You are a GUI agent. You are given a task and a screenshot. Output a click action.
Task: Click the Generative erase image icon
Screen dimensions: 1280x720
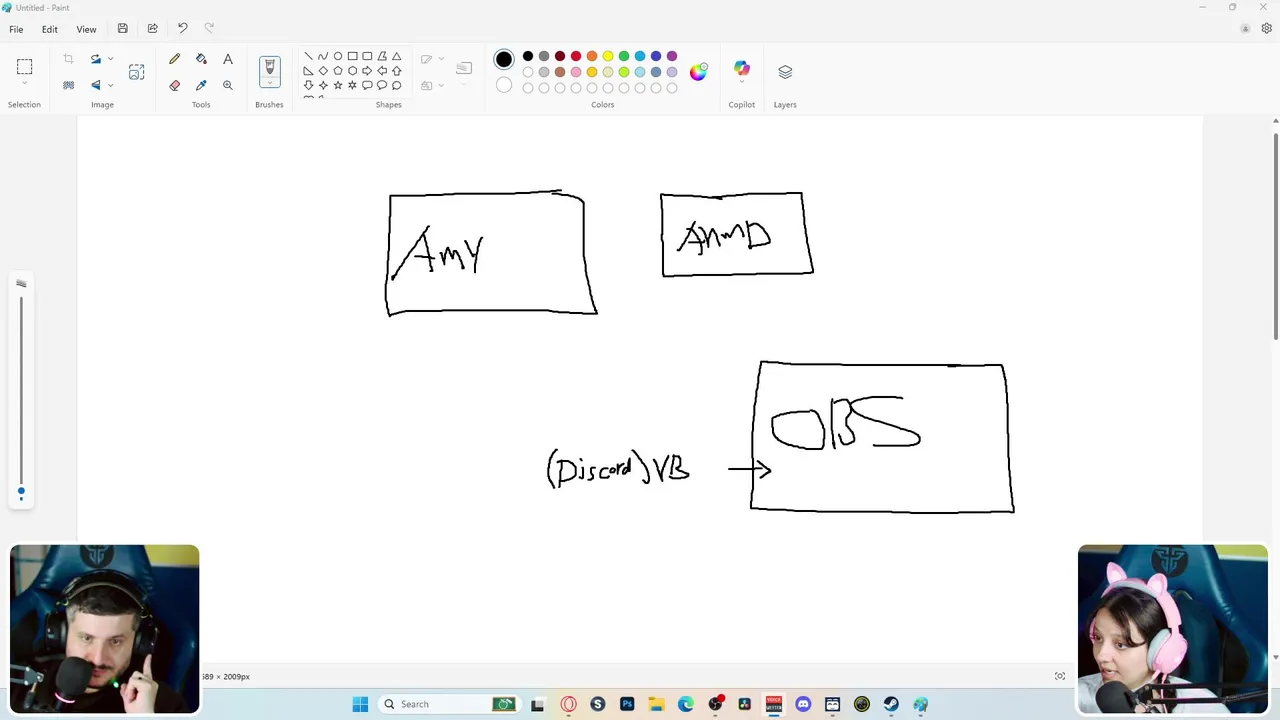point(137,72)
